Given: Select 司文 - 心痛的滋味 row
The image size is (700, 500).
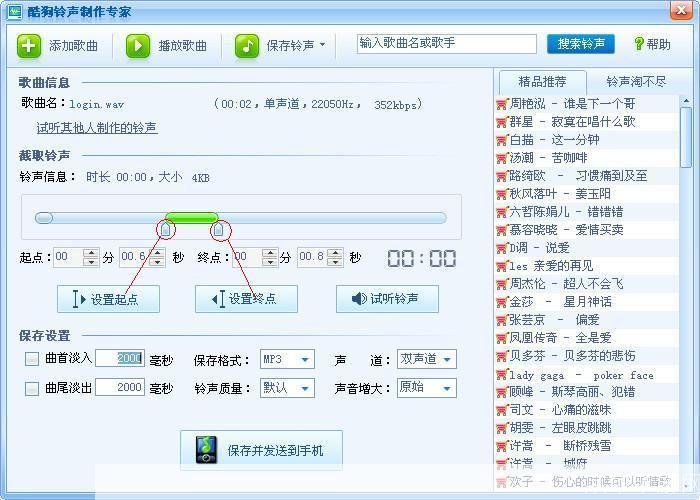Looking at the screenshot, I should tap(587, 410).
